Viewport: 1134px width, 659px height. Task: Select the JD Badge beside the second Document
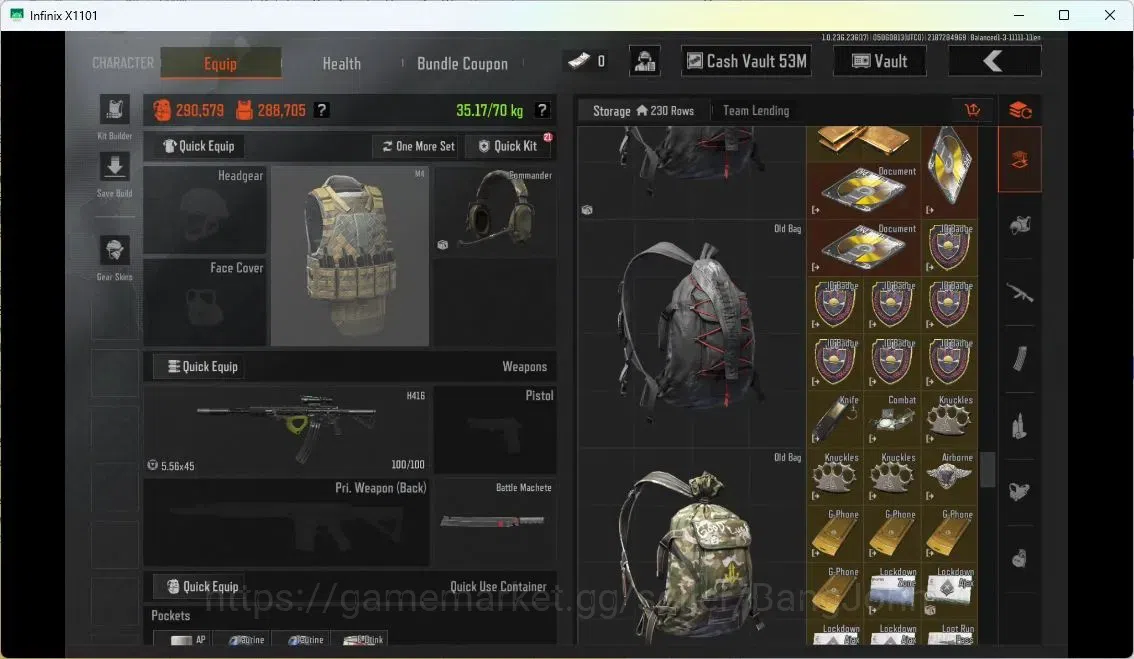[x=949, y=247]
